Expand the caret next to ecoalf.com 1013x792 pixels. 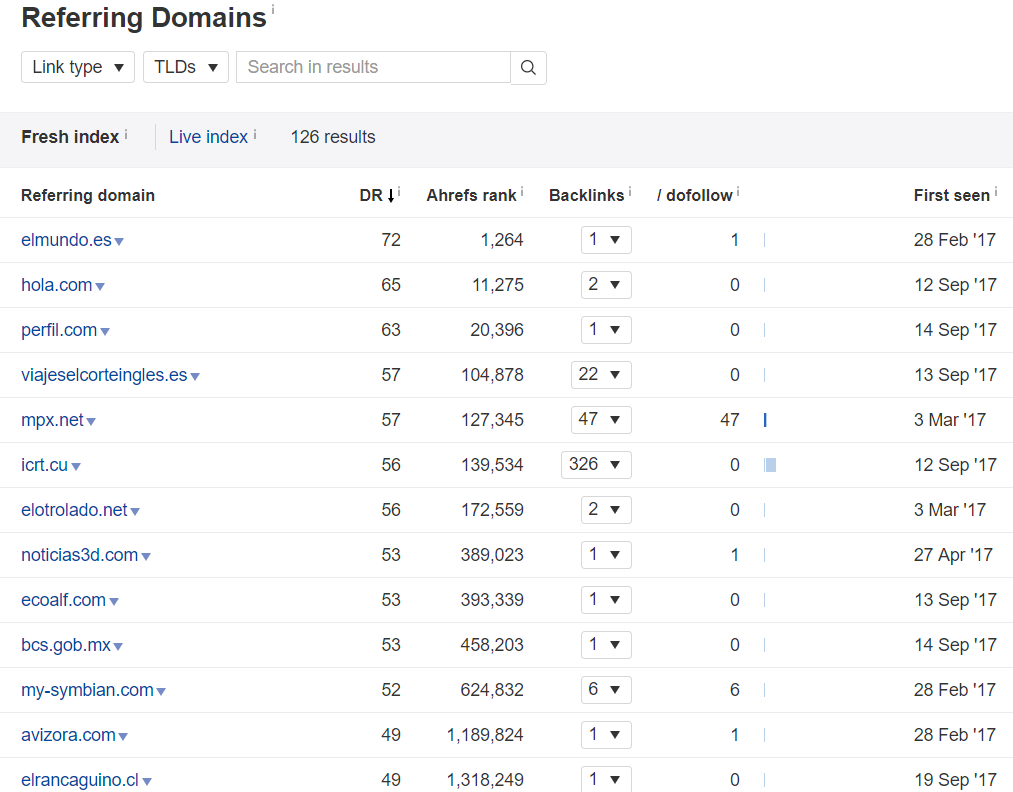[114, 601]
